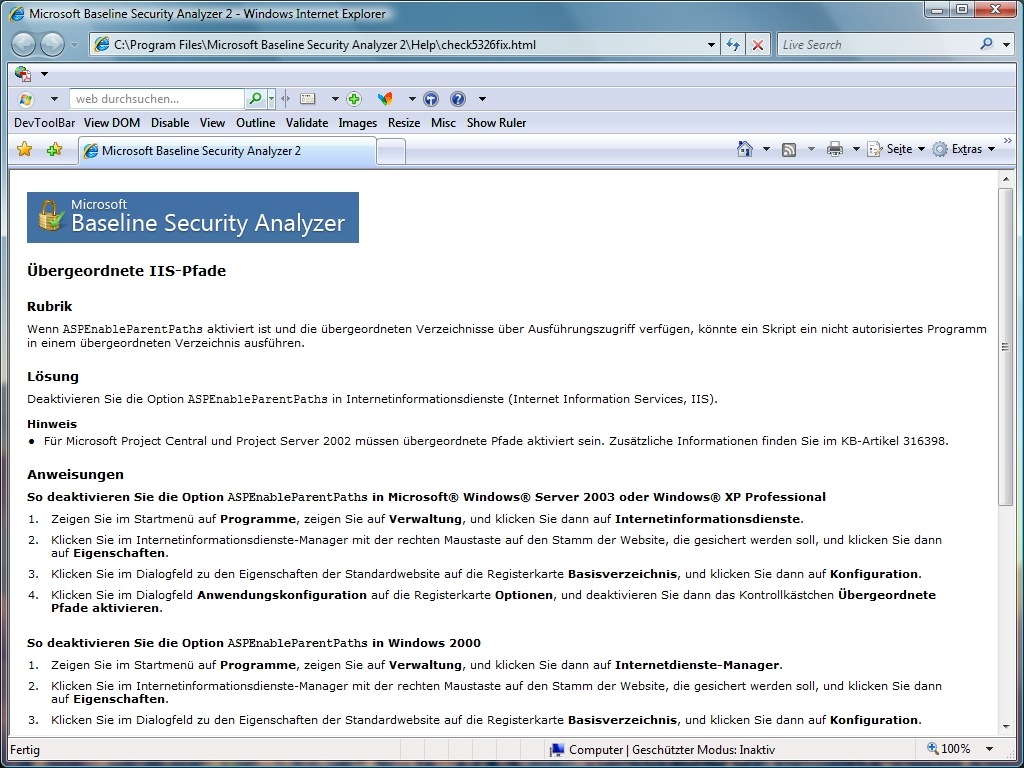Image resolution: width=1024 pixels, height=768 pixels.
Task: Select the Microsoft Baseline Security Analyzer 2 tab
Action: [x=226, y=151]
